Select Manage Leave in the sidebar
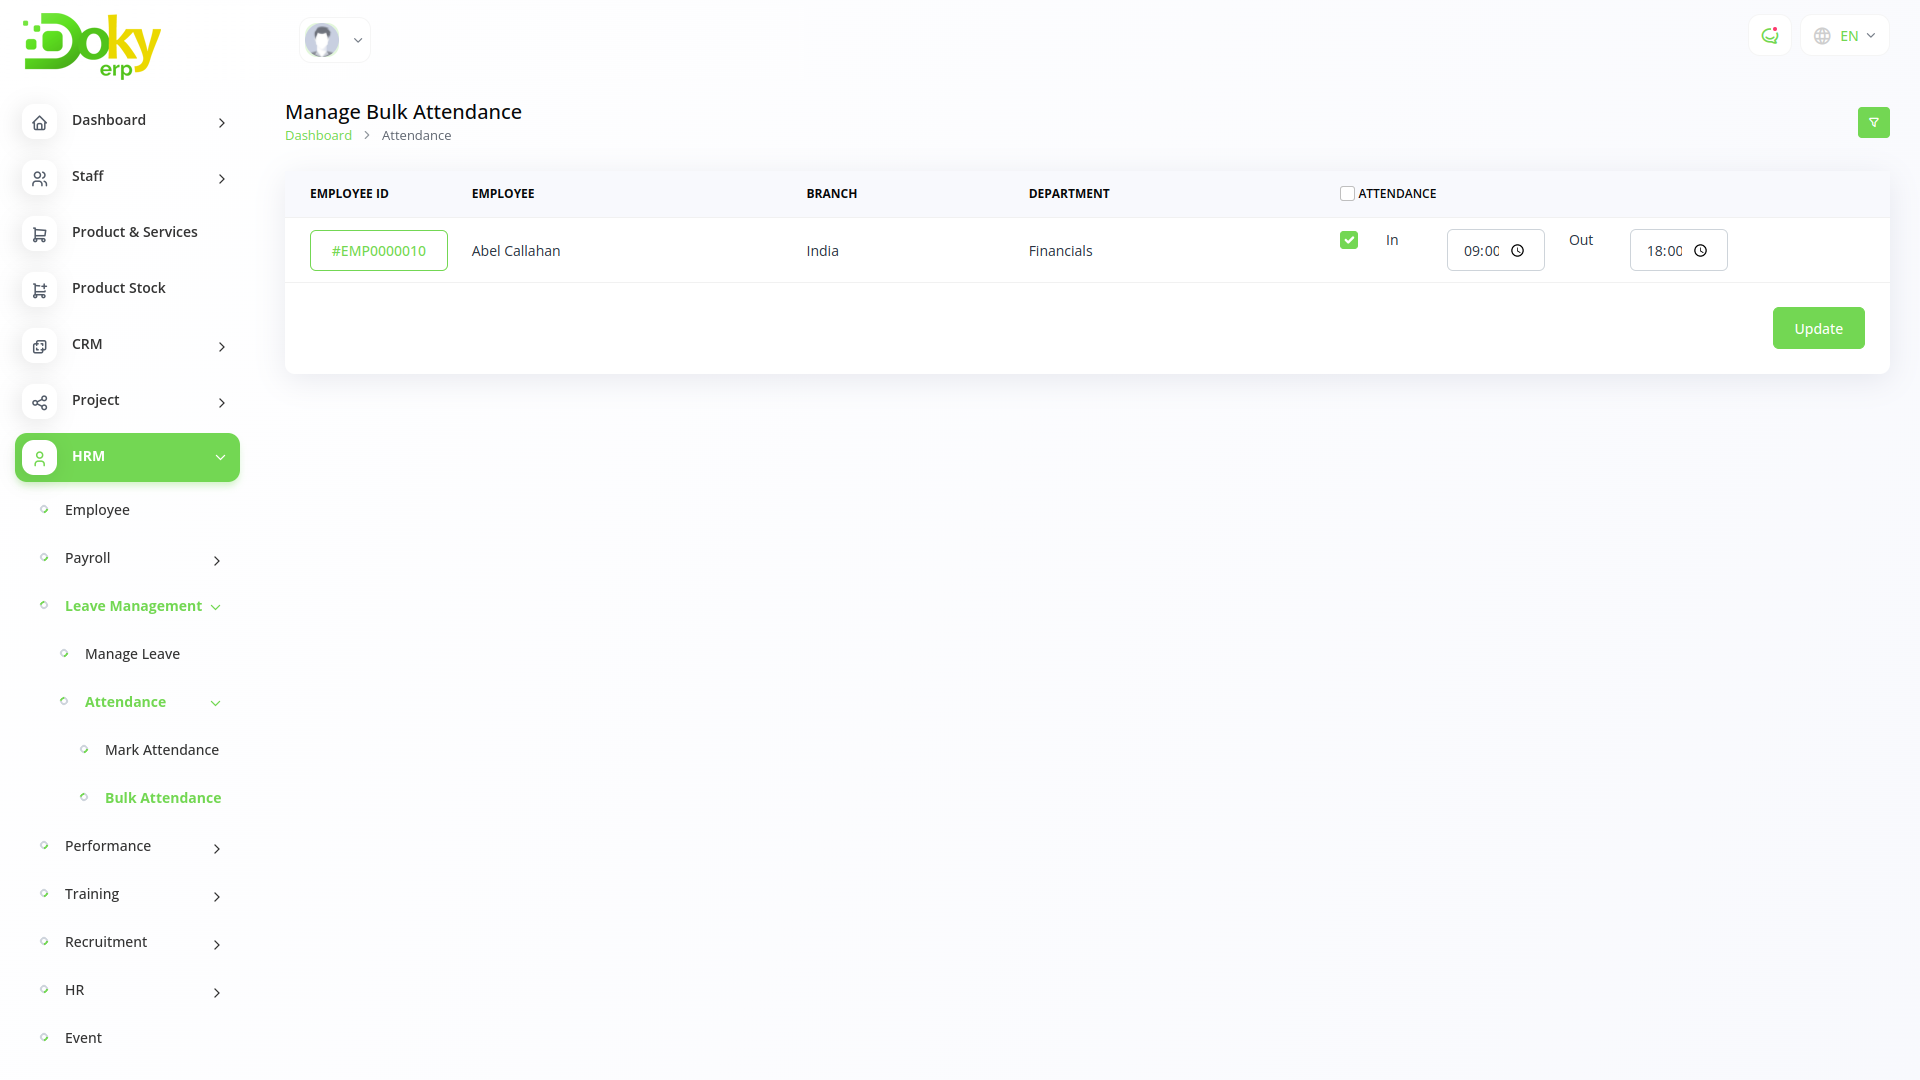The image size is (1920, 1080). [132, 654]
